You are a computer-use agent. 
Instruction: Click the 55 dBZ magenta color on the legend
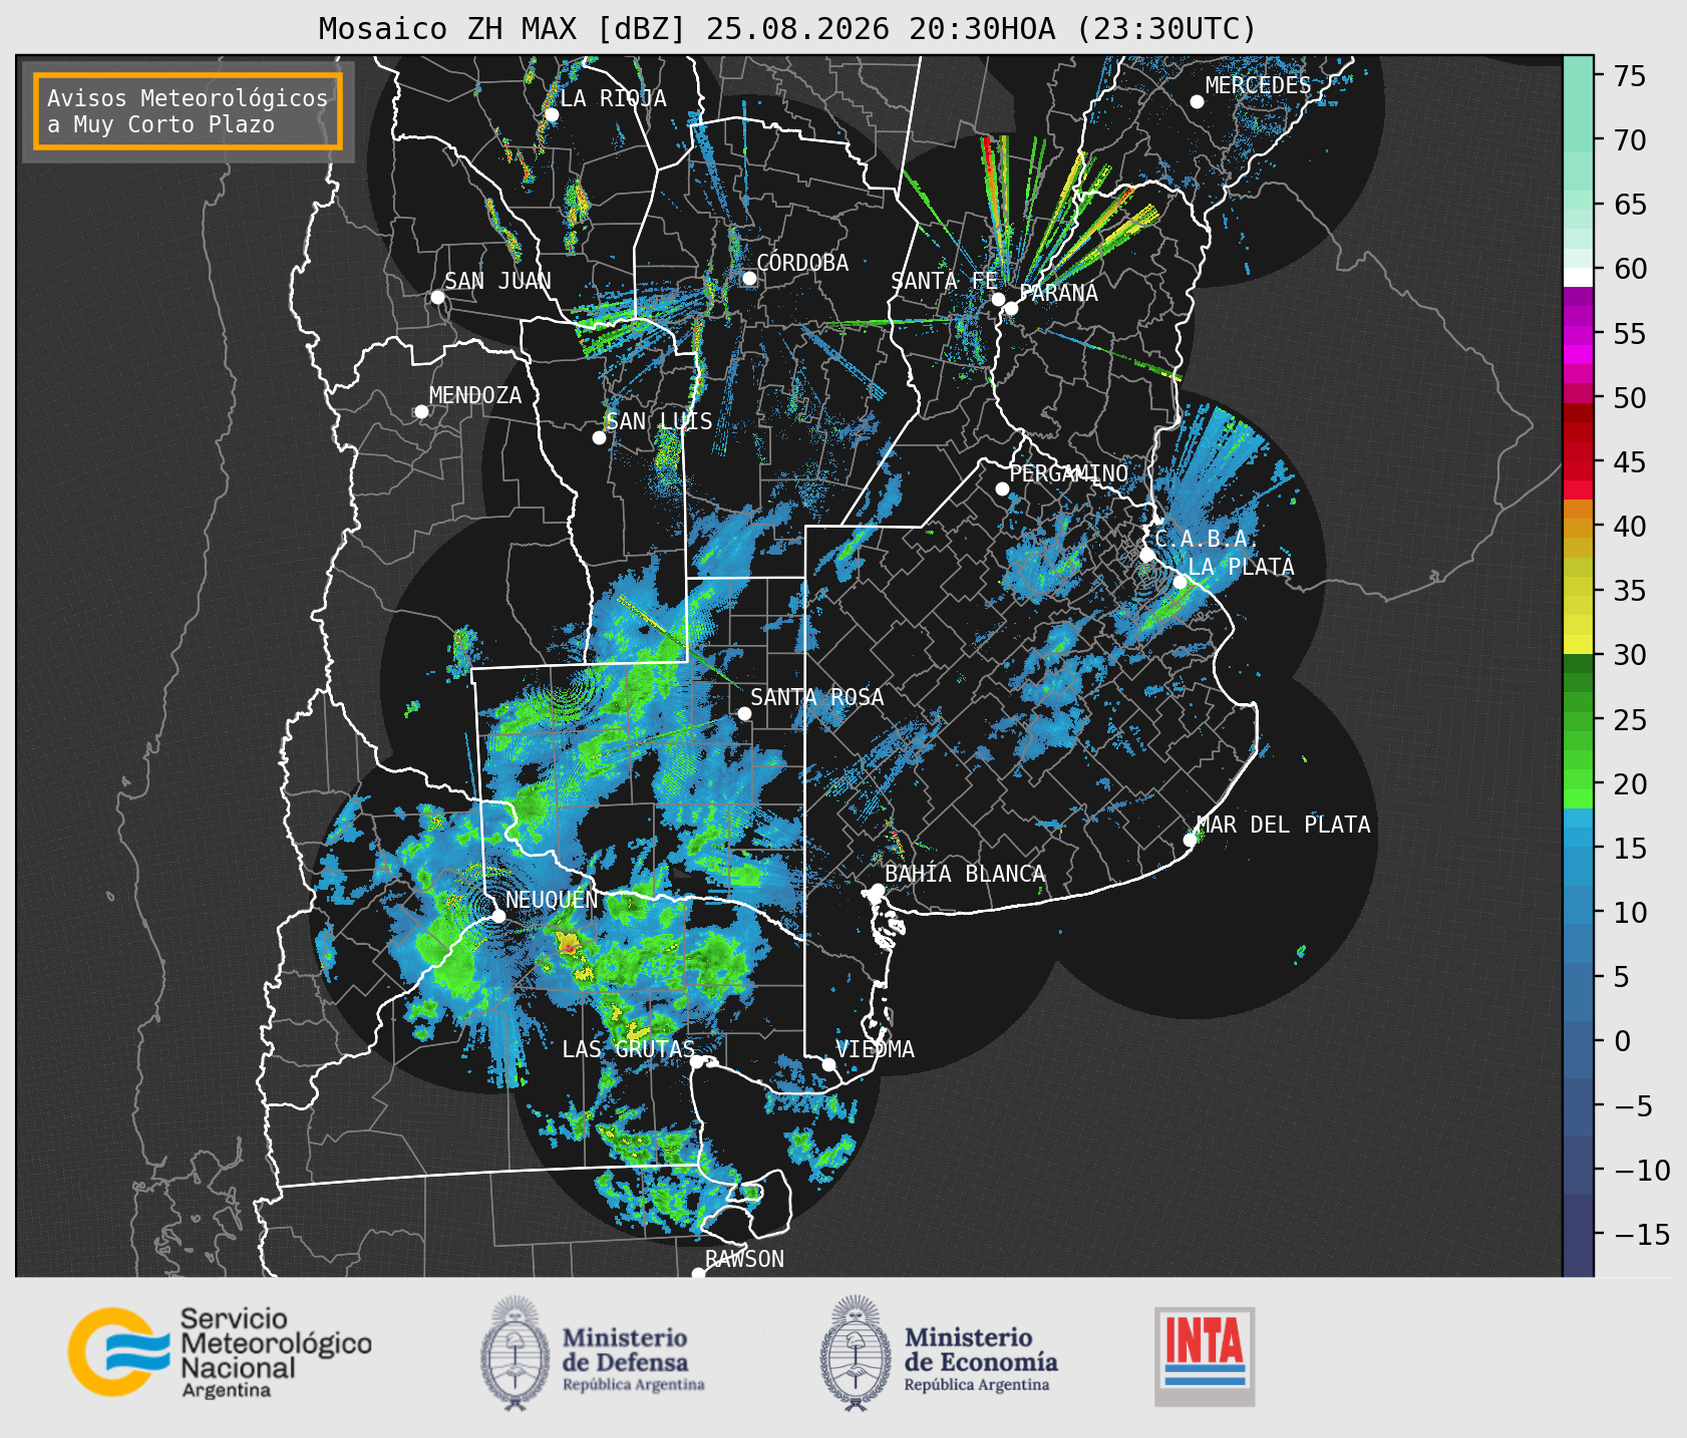[x=1578, y=334]
